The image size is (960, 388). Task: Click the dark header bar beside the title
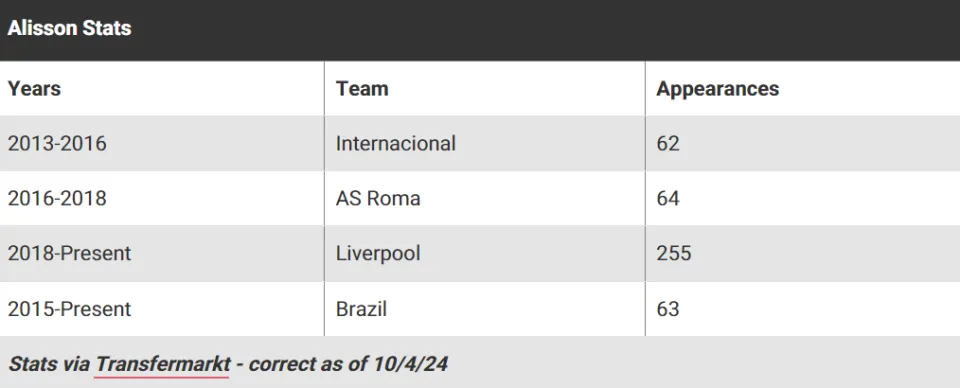coord(545,29)
